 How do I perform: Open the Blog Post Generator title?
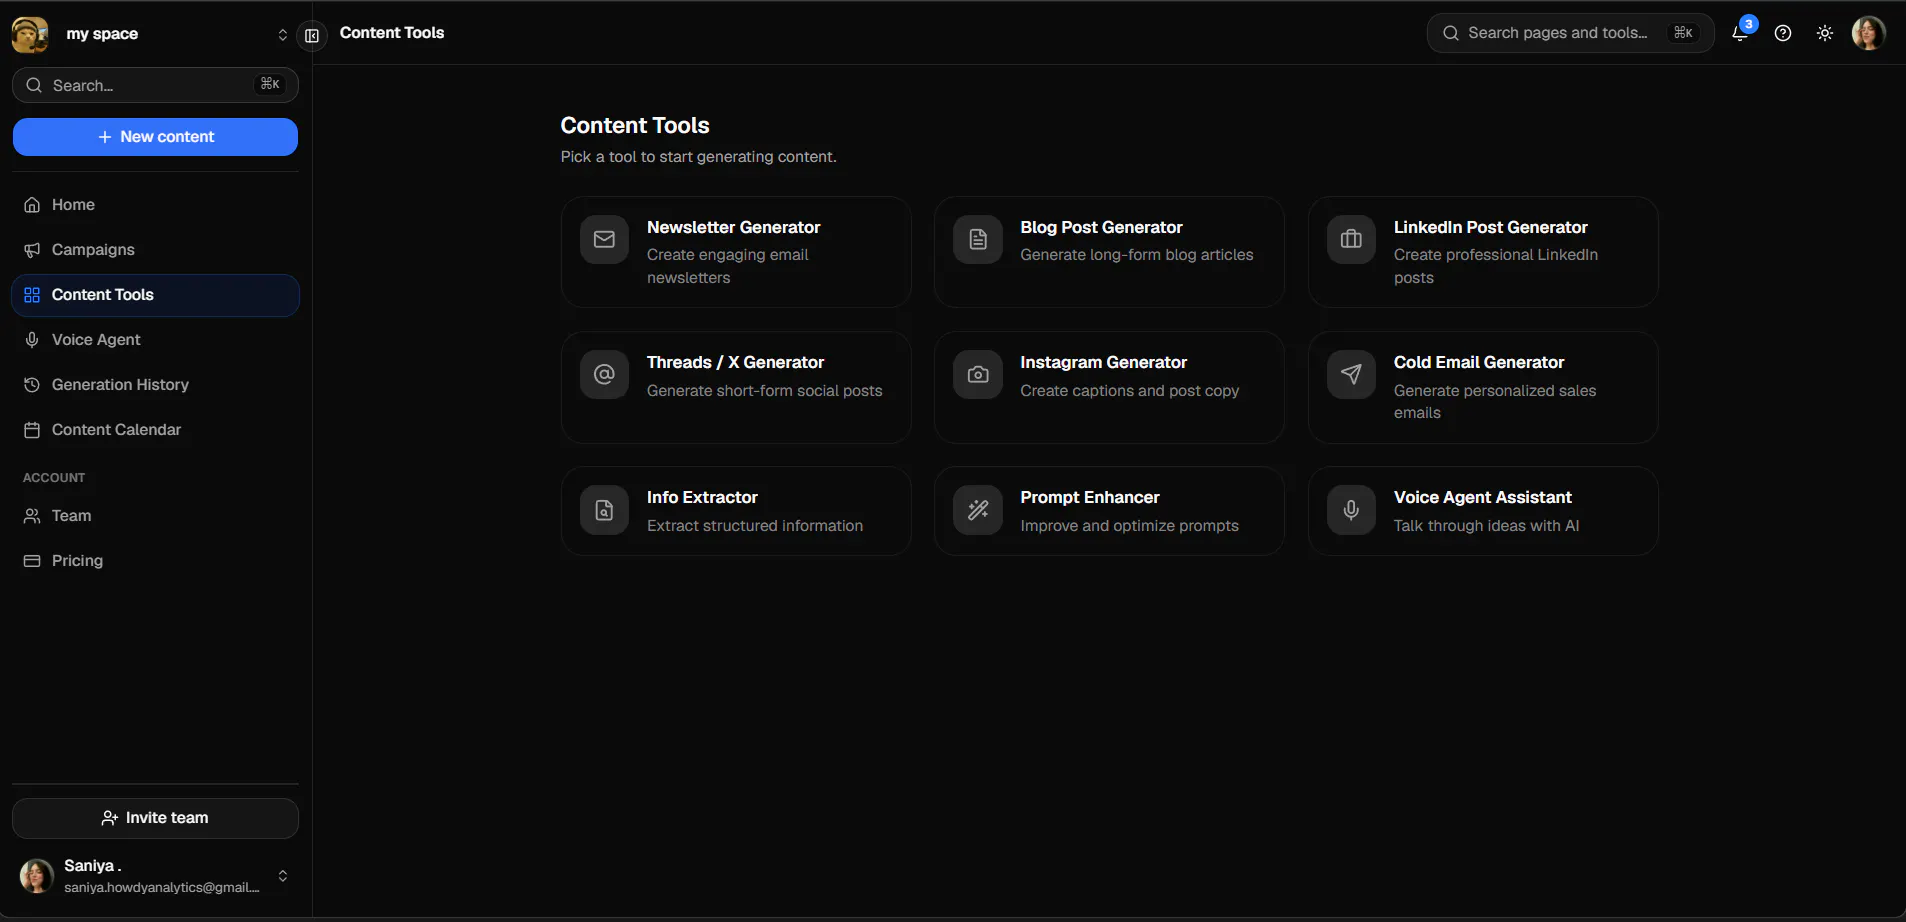click(x=1101, y=228)
